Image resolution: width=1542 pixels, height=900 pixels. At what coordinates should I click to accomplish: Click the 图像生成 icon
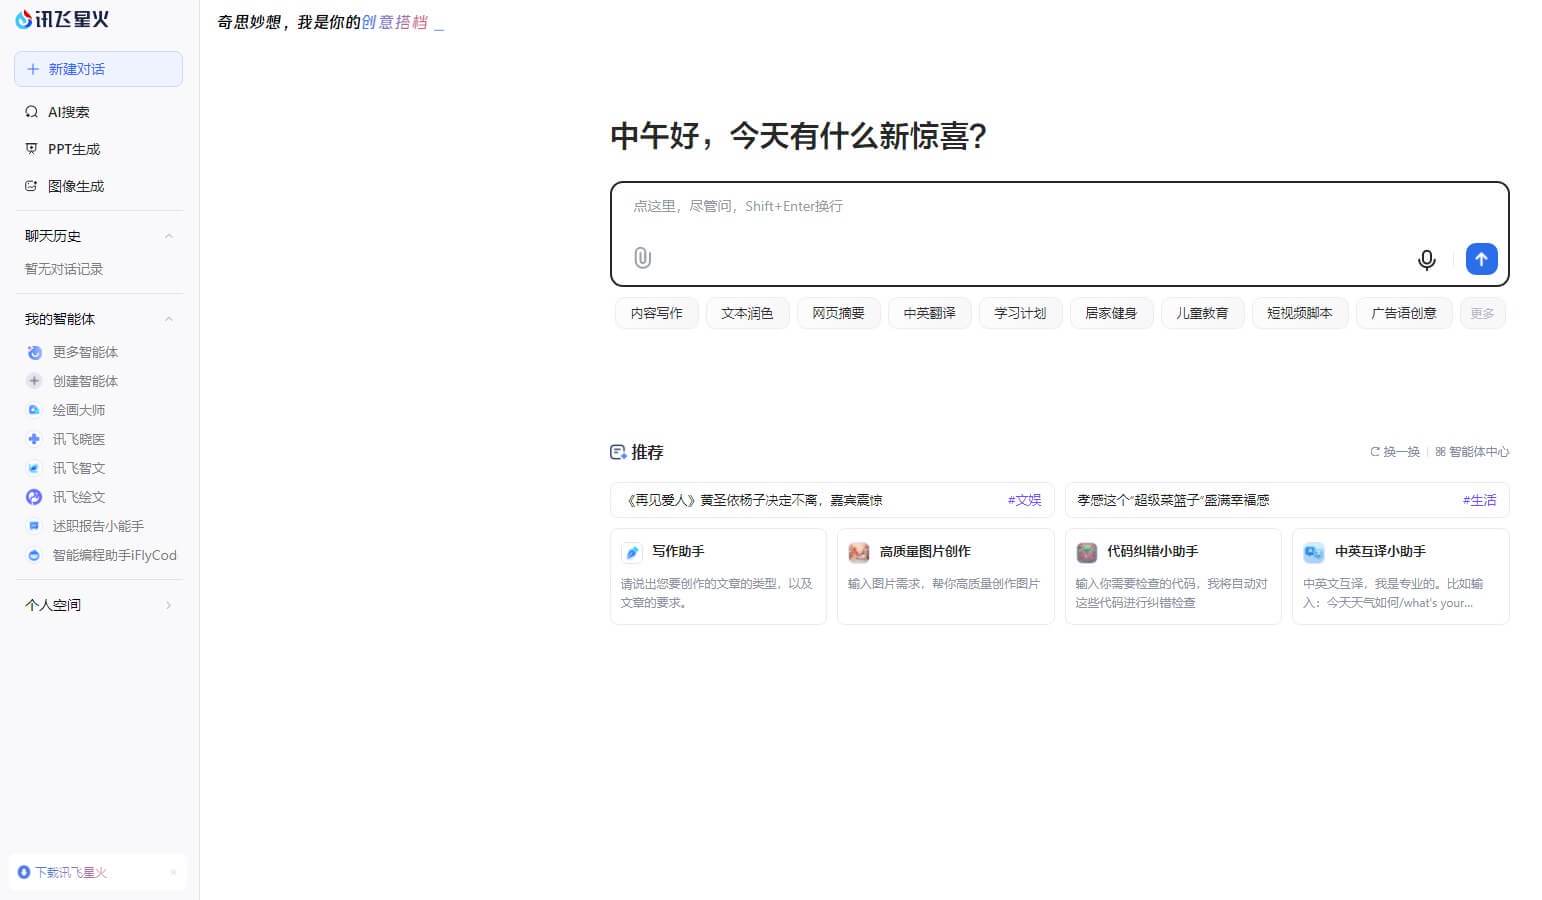coord(32,186)
